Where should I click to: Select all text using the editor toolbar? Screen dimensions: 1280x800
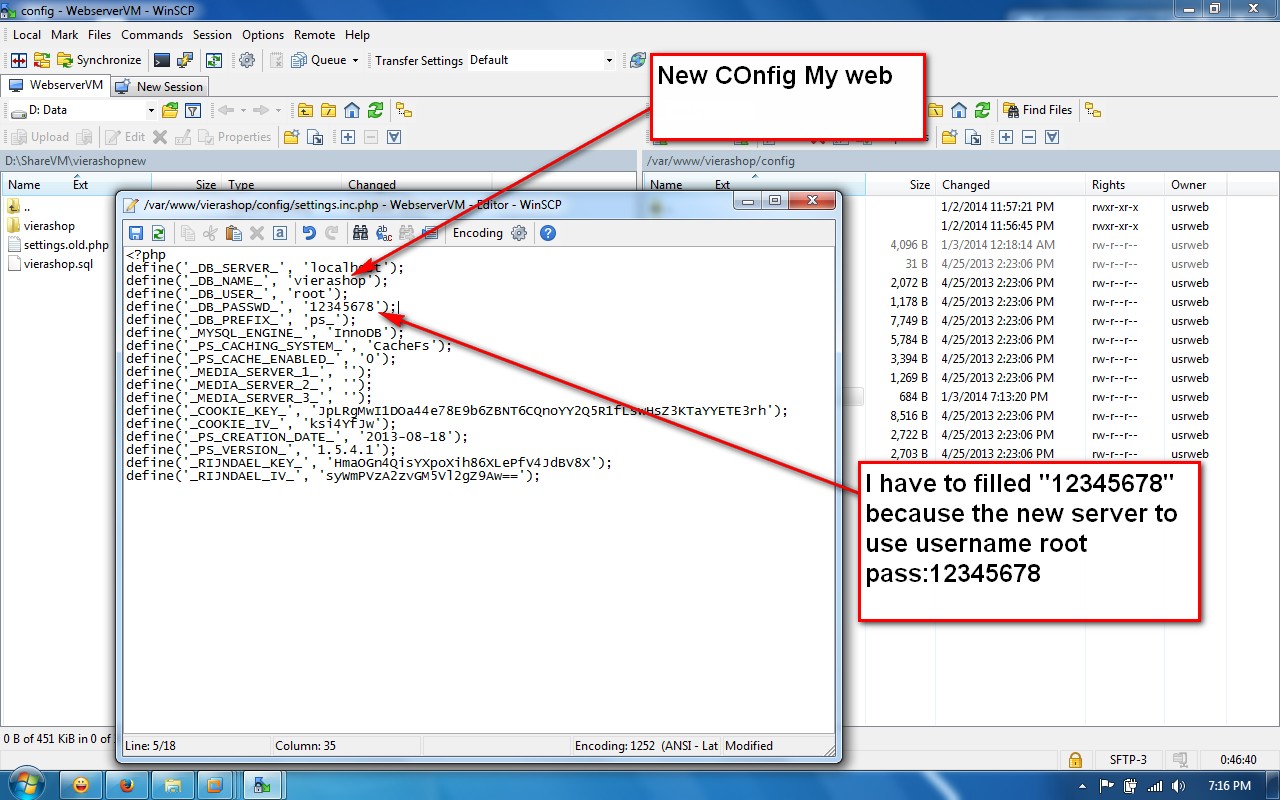tap(280, 233)
